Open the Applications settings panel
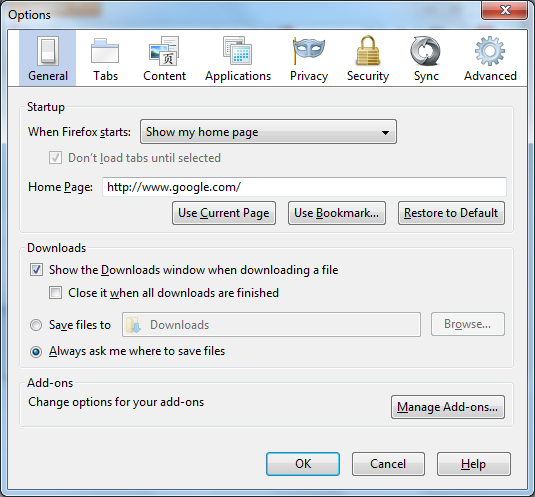The image size is (535, 497). coord(238,58)
